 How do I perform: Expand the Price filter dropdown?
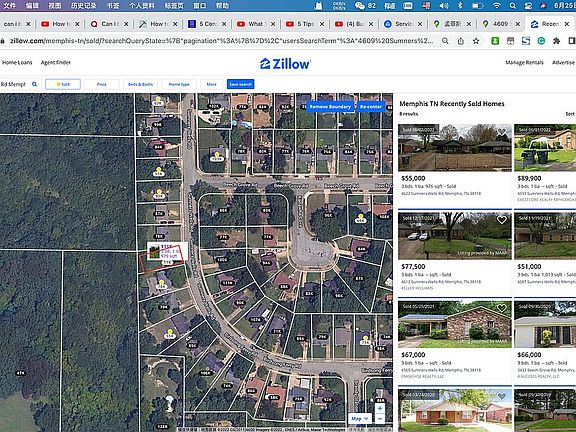click(x=101, y=84)
